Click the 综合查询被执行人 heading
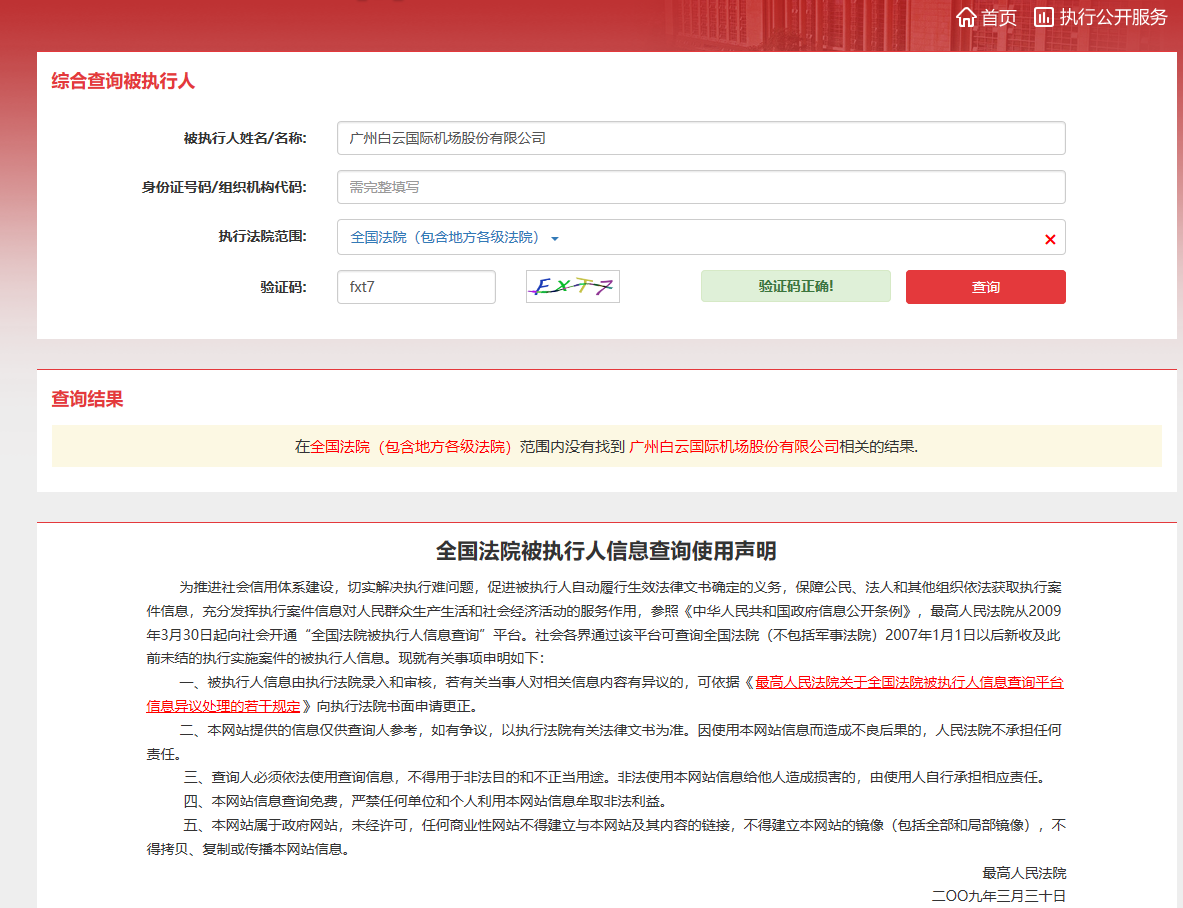This screenshot has height=908, width=1183. click(x=123, y=81)
